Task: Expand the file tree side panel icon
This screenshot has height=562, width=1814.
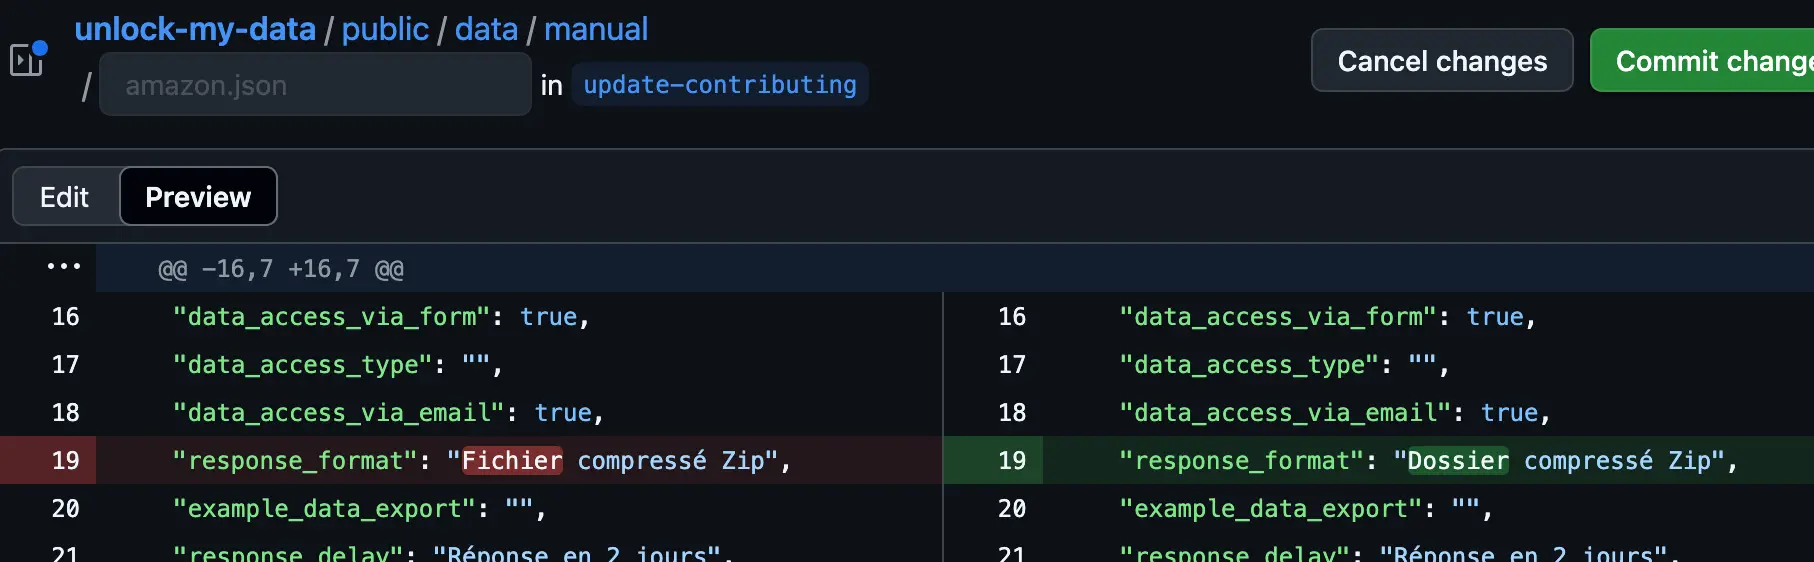Action: point(26,60)
